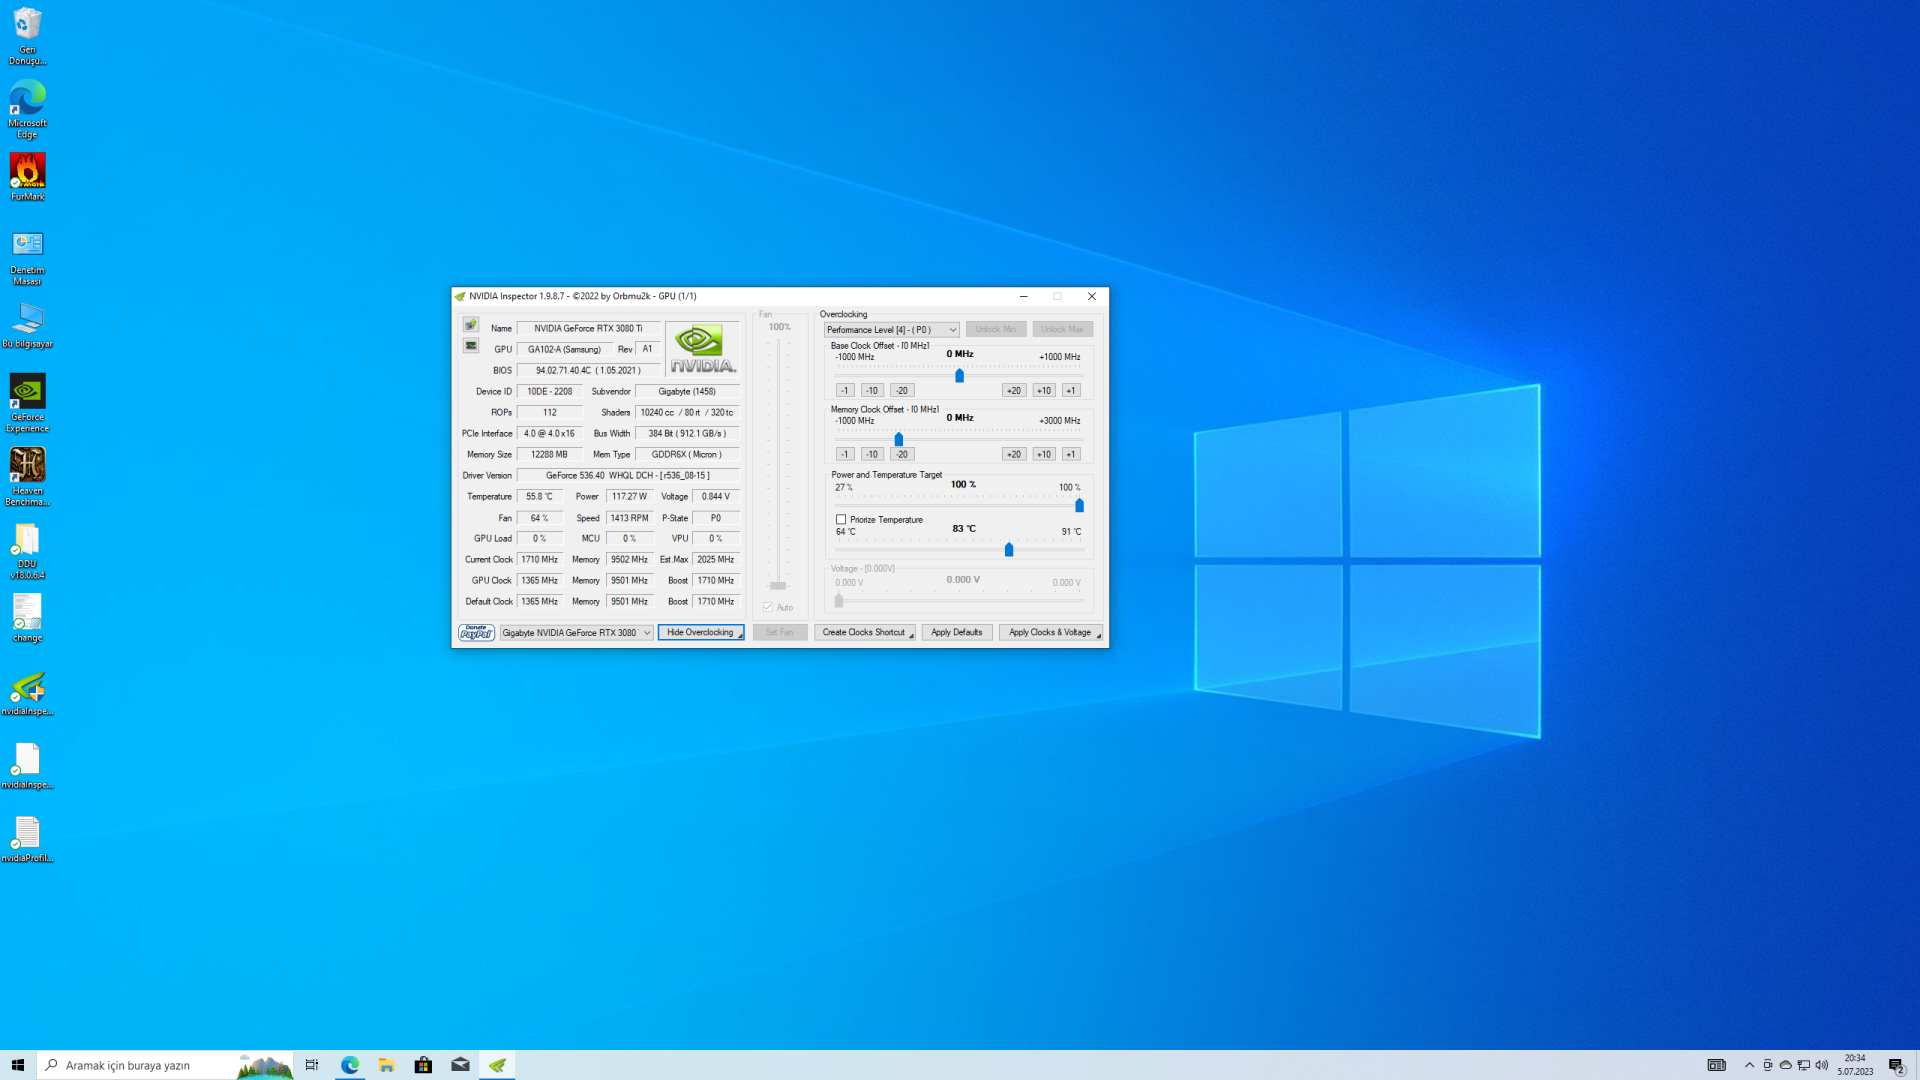The image size is (1920, 1080).
Task: Expand the Create Clocks Shortcut menu arrow
Action: 911,635
